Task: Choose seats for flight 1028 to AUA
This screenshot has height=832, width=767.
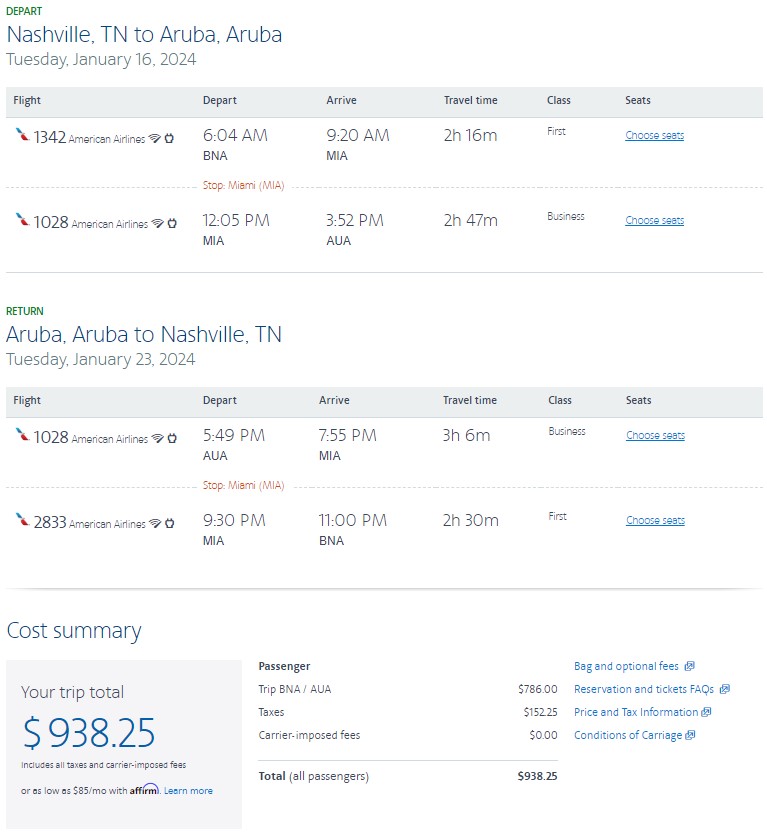Action: click(653, 220)
